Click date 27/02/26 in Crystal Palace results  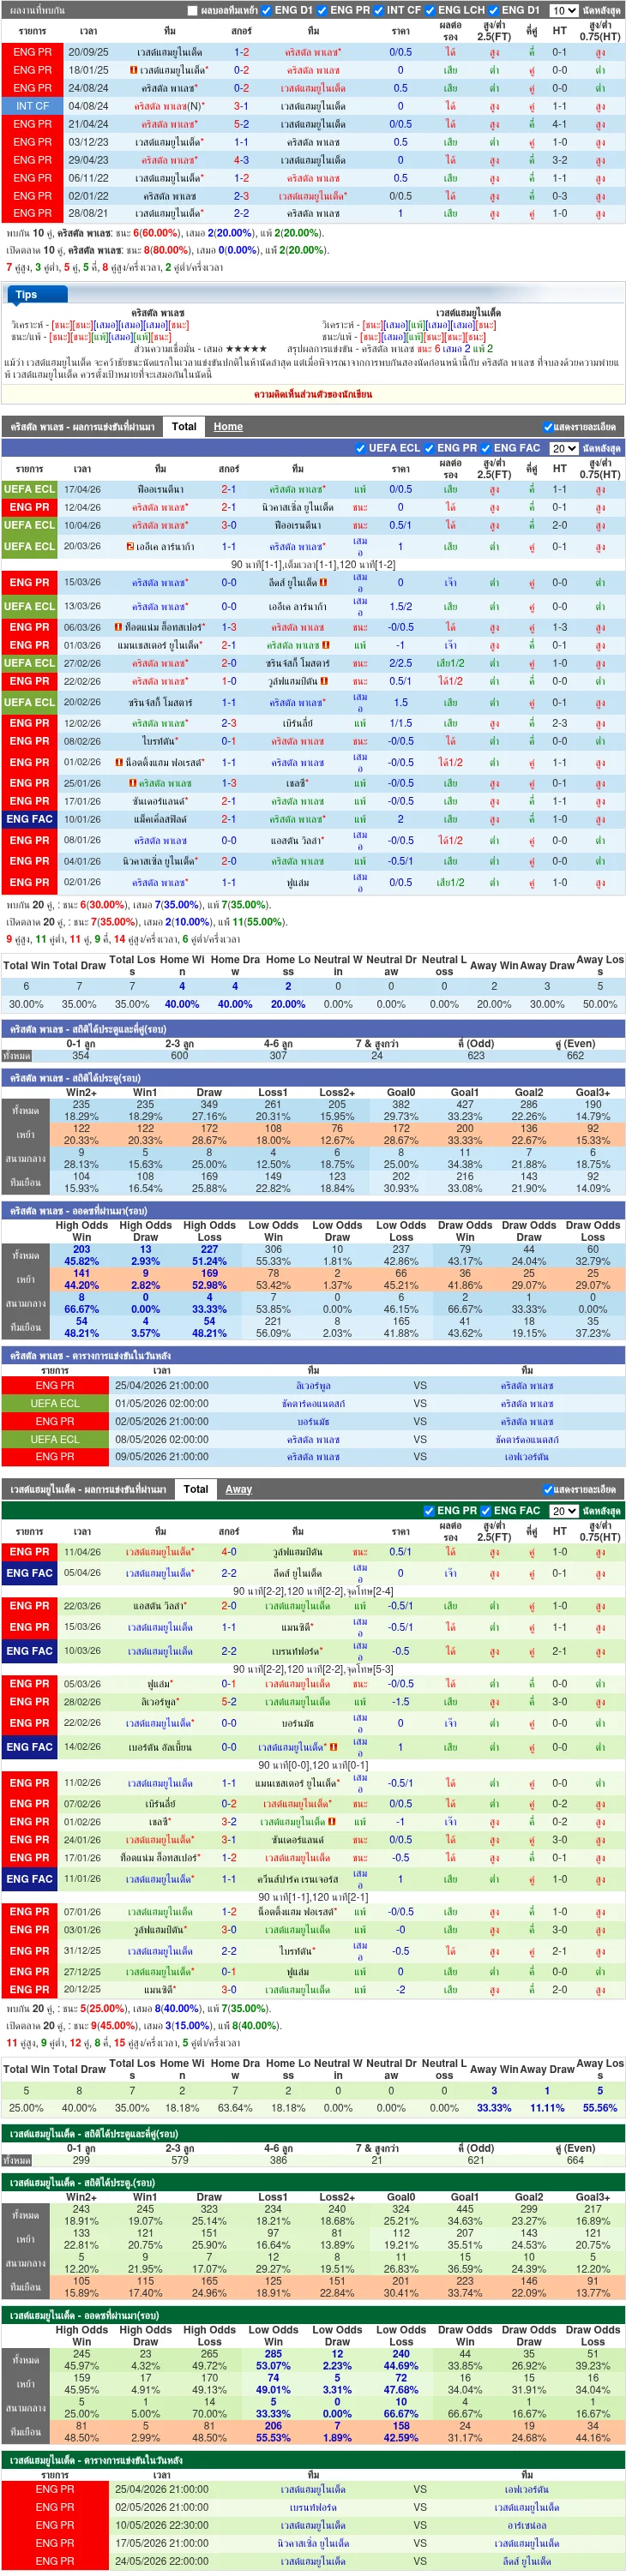(x=82, y=663)
